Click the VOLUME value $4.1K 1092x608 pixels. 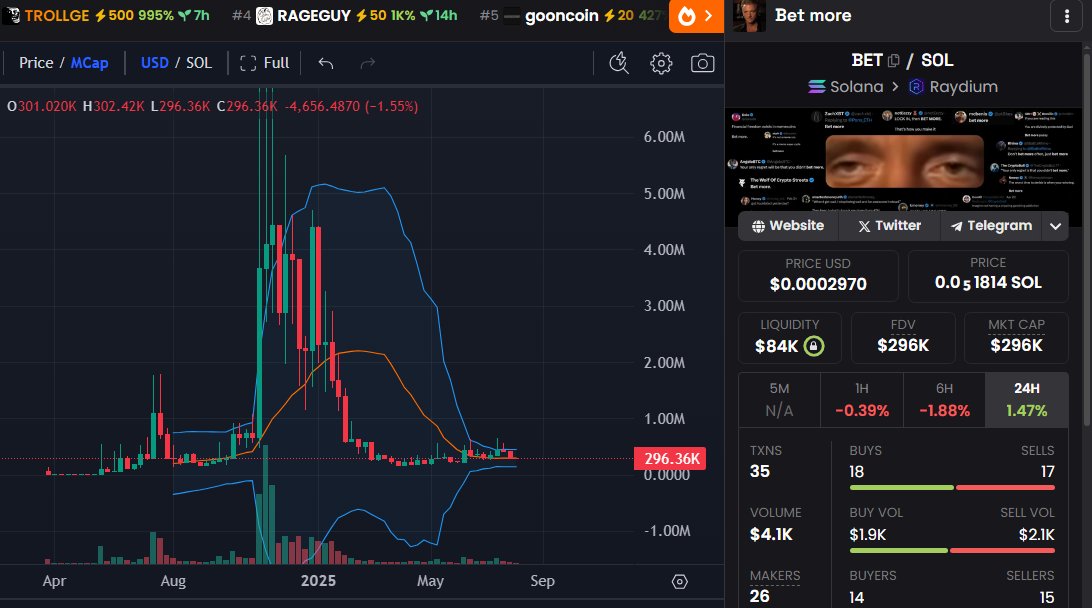click(771, 534)
